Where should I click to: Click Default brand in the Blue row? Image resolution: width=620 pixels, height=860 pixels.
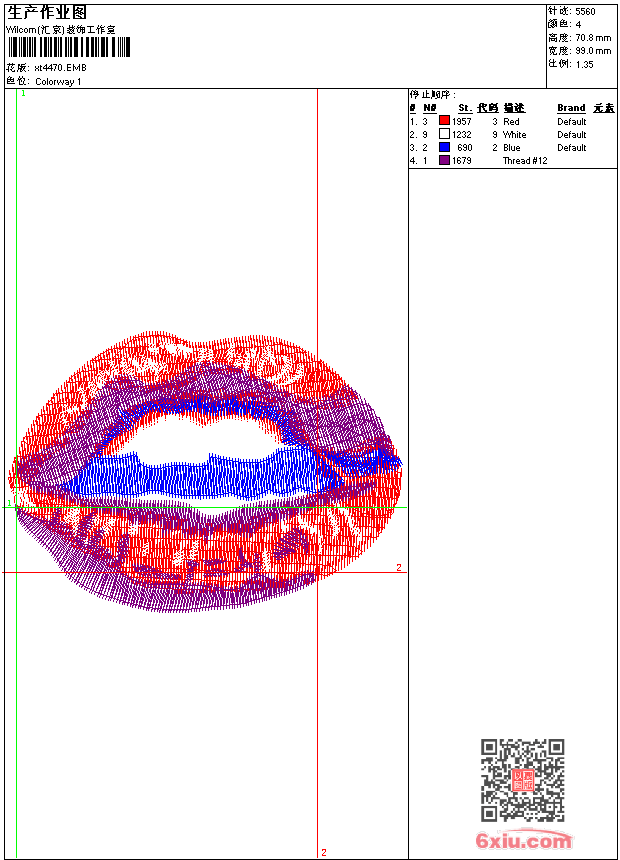[572, 148]
